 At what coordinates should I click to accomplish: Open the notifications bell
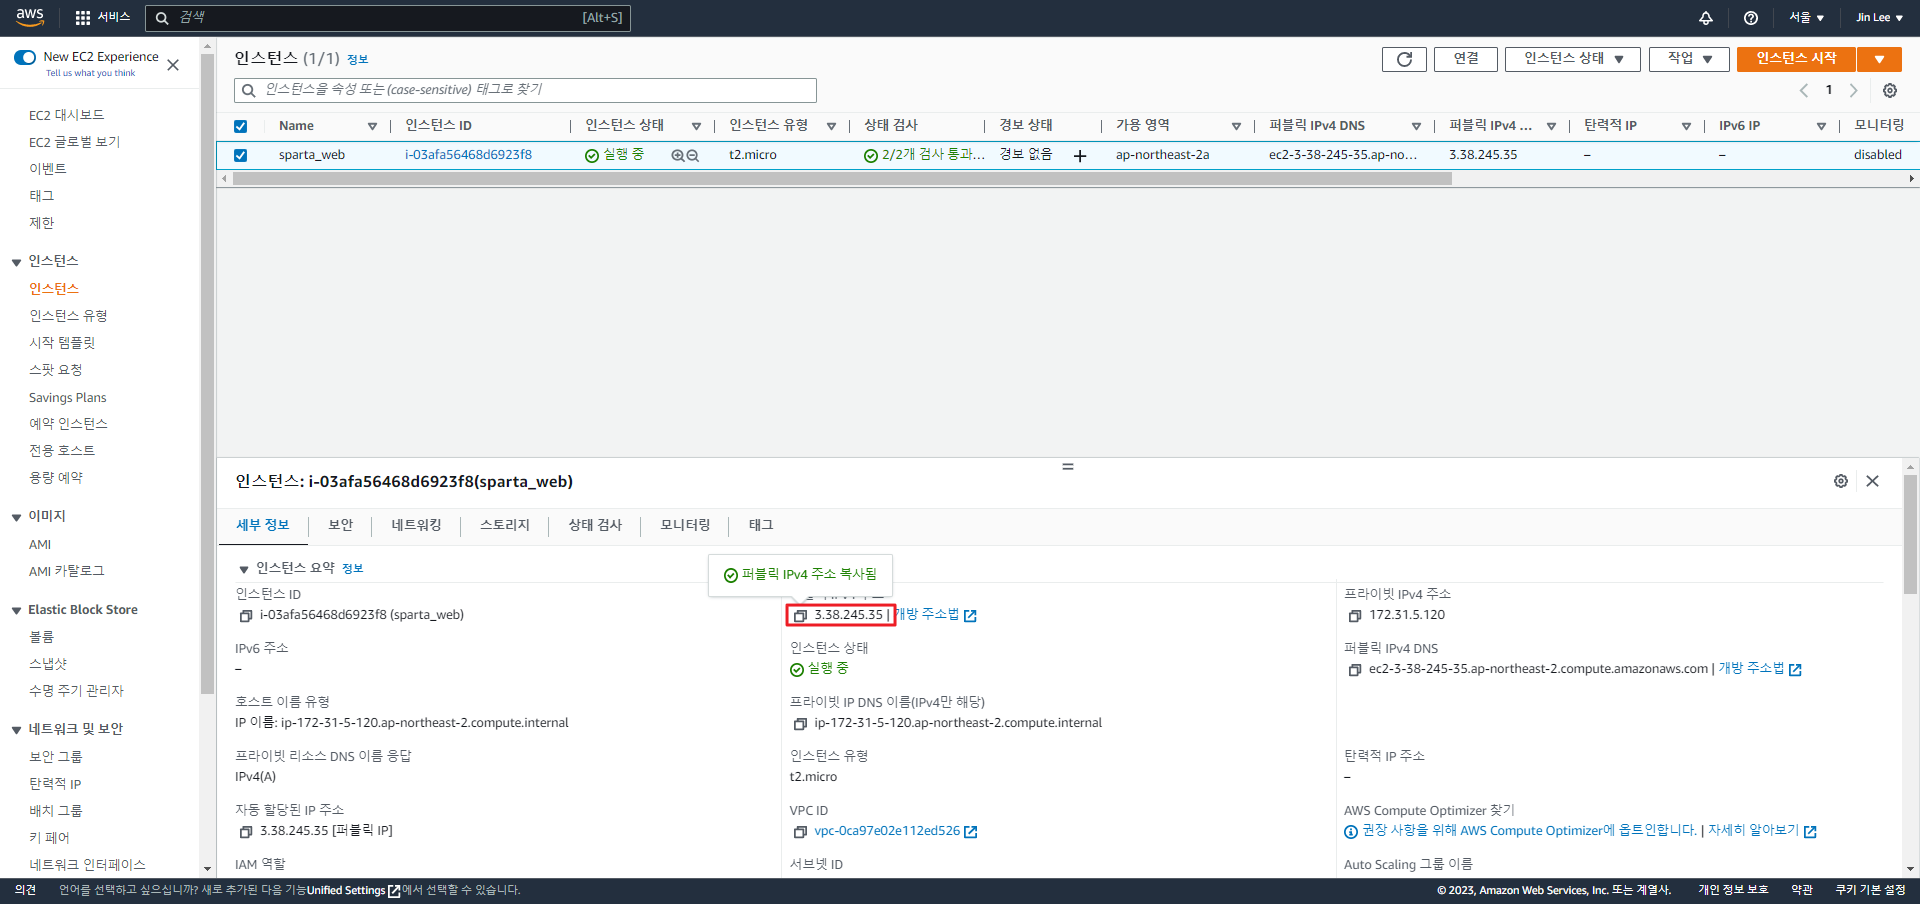tap(1706, 18)
